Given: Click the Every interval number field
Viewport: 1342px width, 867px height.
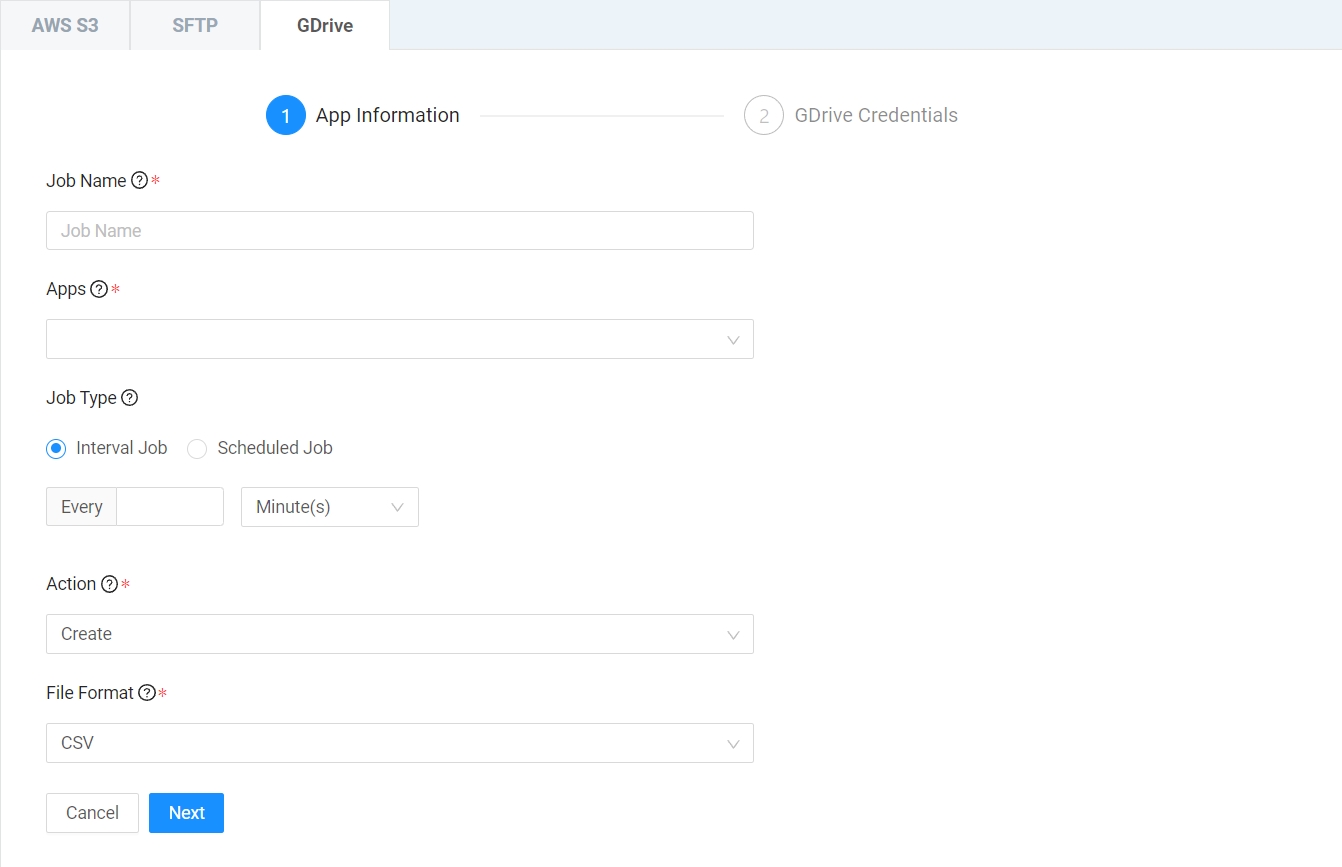Looking at the screenshot, I should click(169, 507).
